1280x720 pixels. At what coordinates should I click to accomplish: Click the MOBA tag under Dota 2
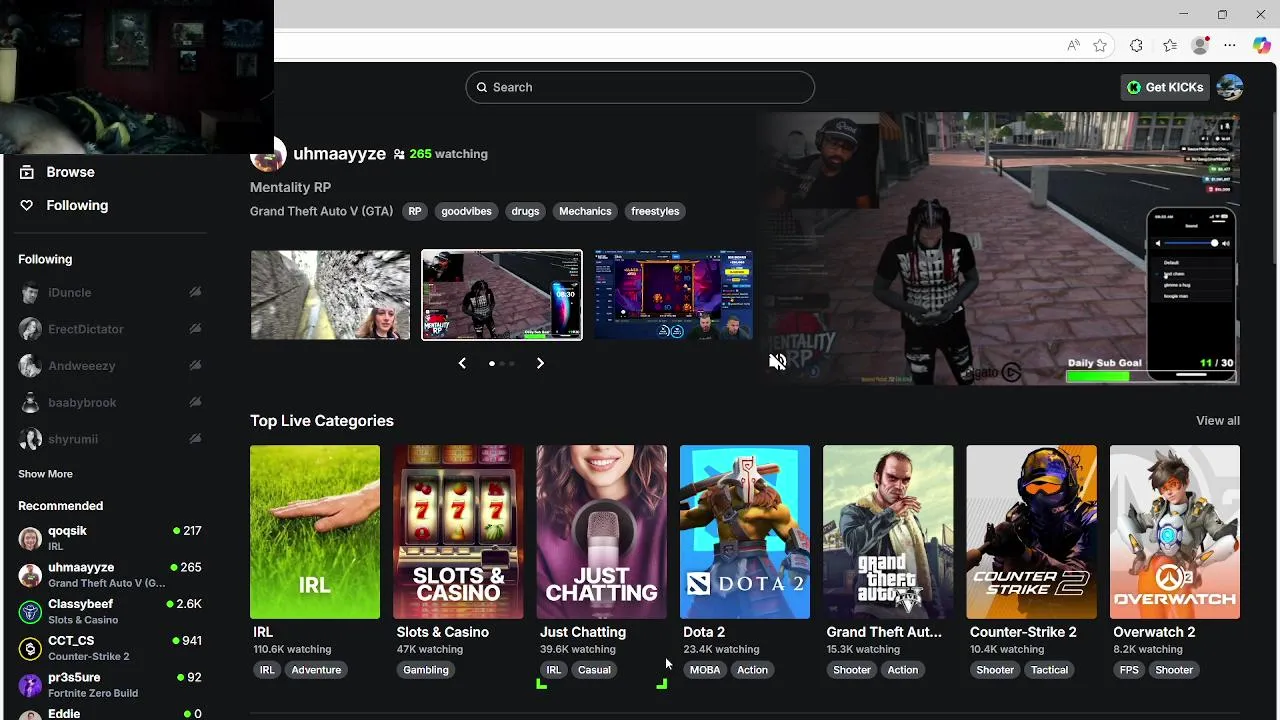[705, 670]
